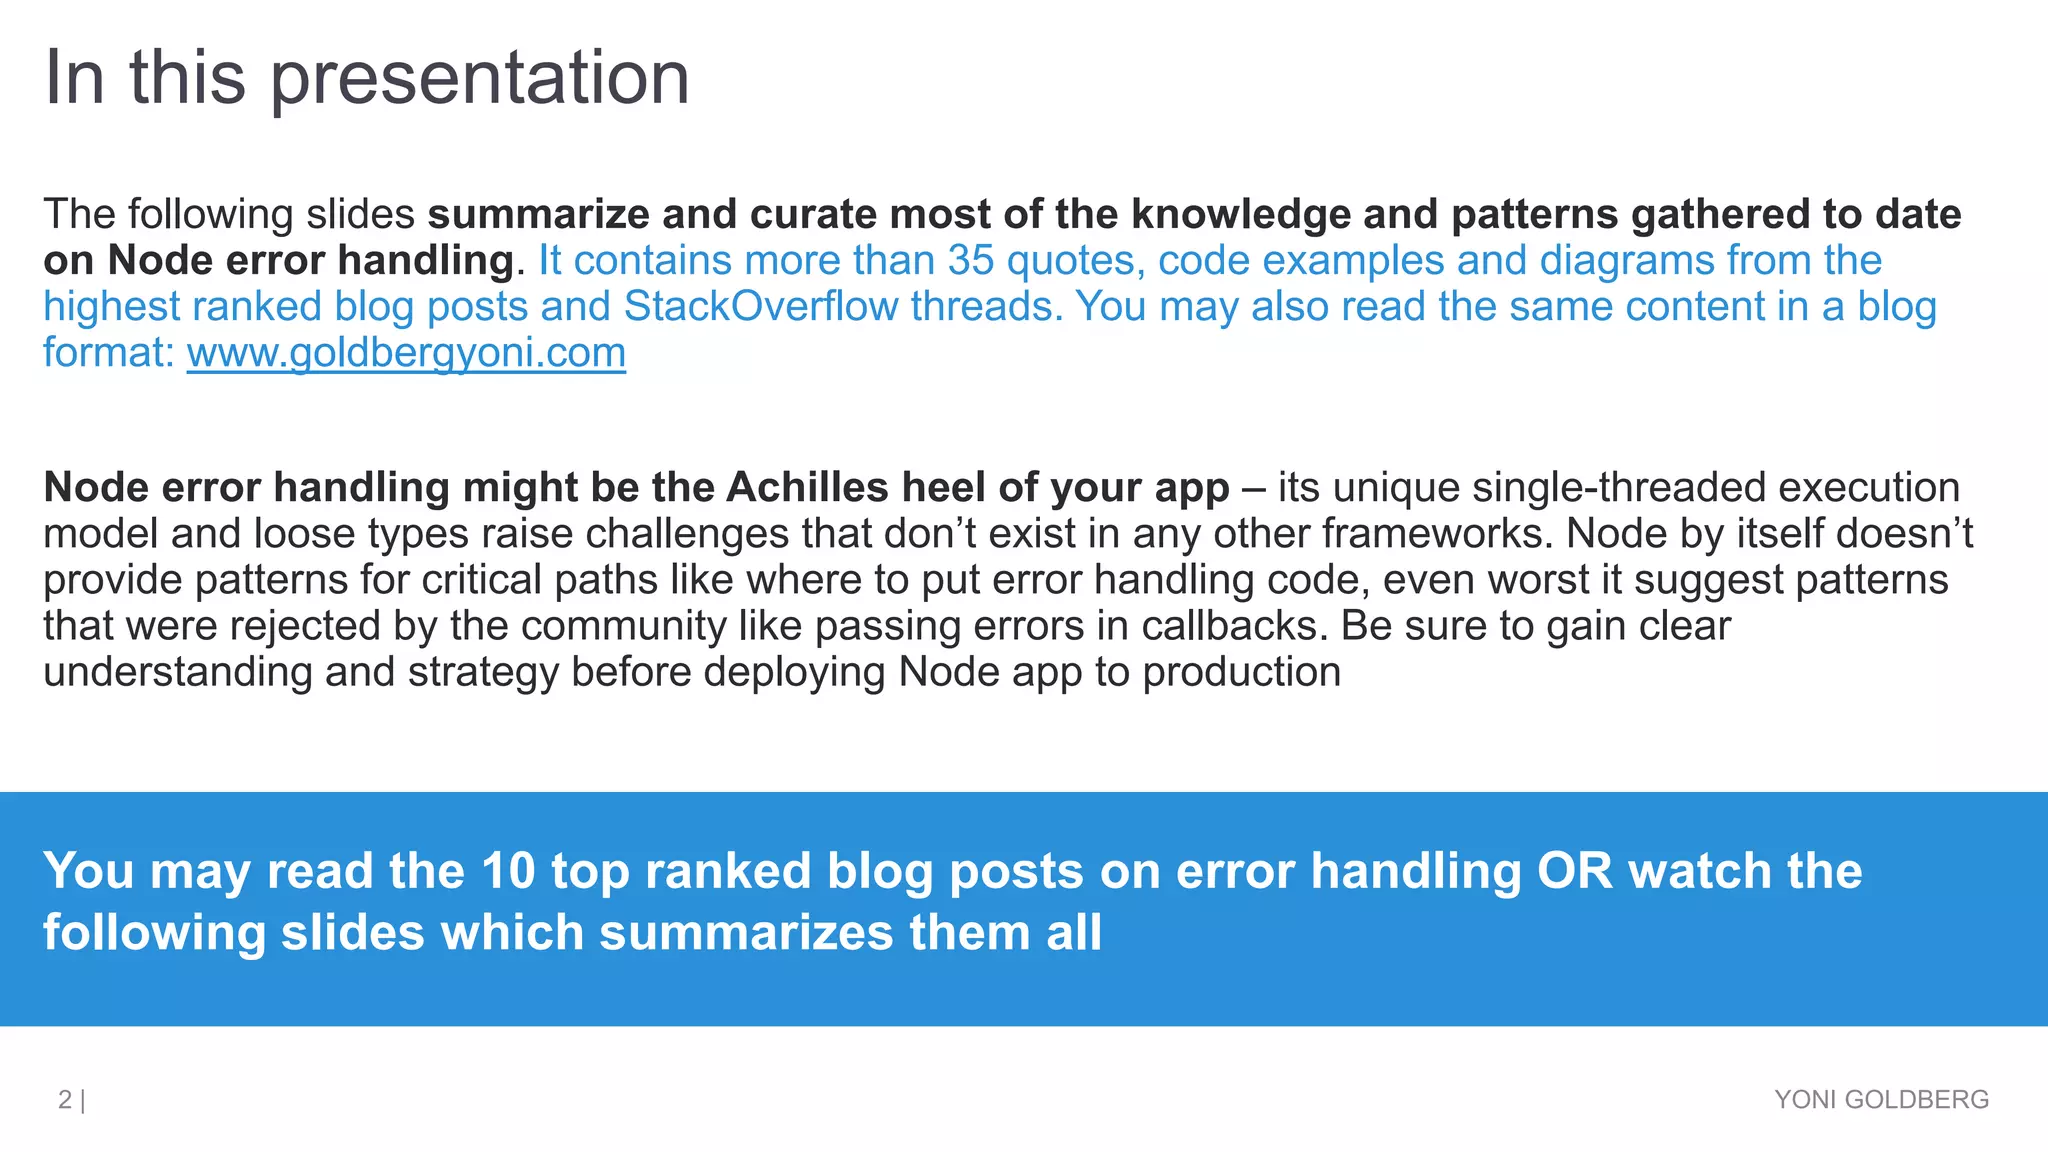2048x1152 pixels.
Task: Select the blue banner about 10 top ranked posts
Action: click(x=1024, y=908)
